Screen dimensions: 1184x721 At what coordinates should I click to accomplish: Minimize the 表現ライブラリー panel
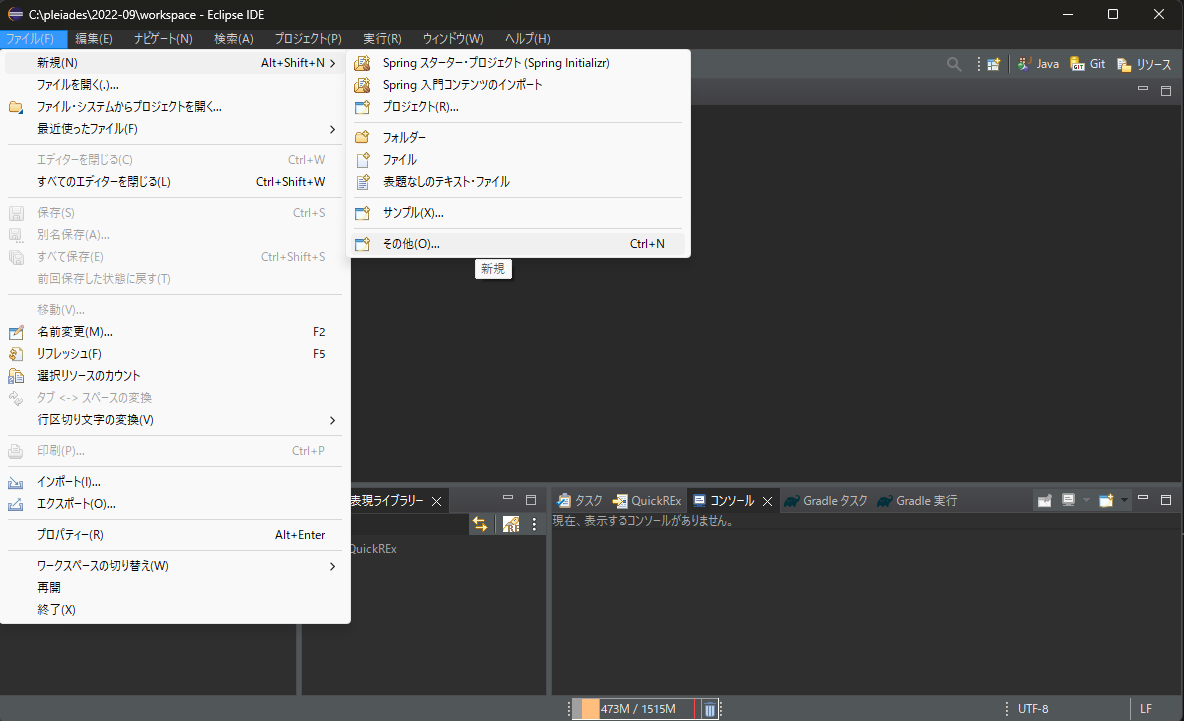coord(507,498)
